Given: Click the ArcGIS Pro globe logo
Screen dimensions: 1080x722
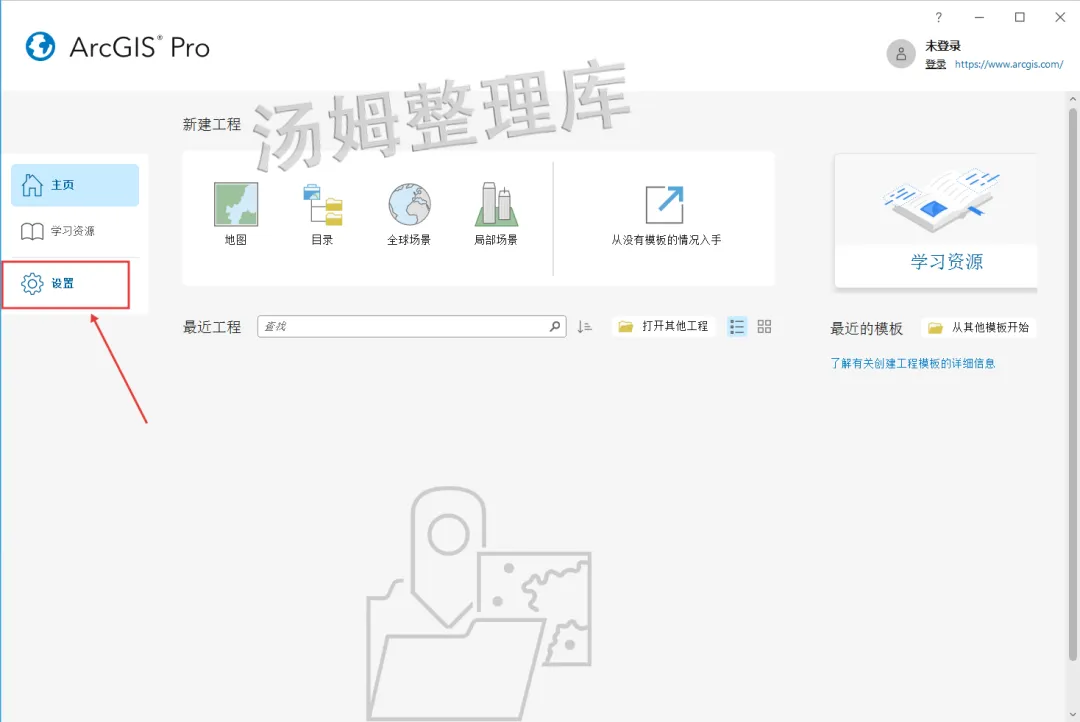Looking at the screenshot, I should [x=40, y=47].
